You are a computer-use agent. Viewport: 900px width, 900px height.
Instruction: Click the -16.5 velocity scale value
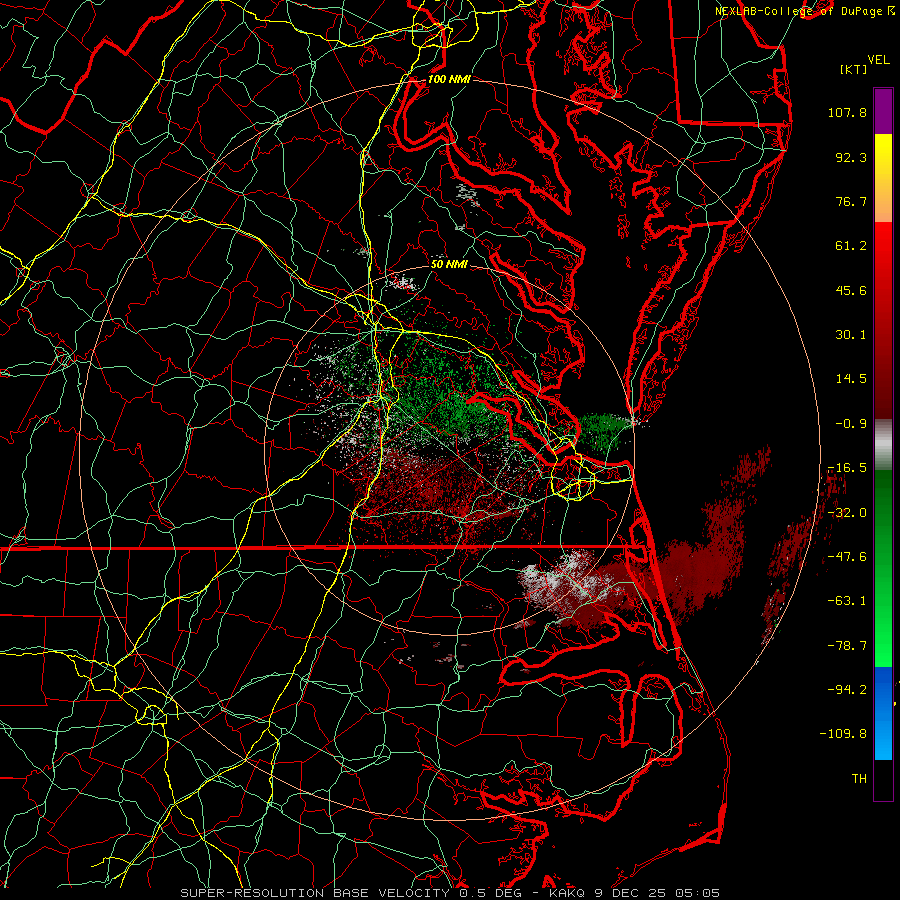point(847,468)
